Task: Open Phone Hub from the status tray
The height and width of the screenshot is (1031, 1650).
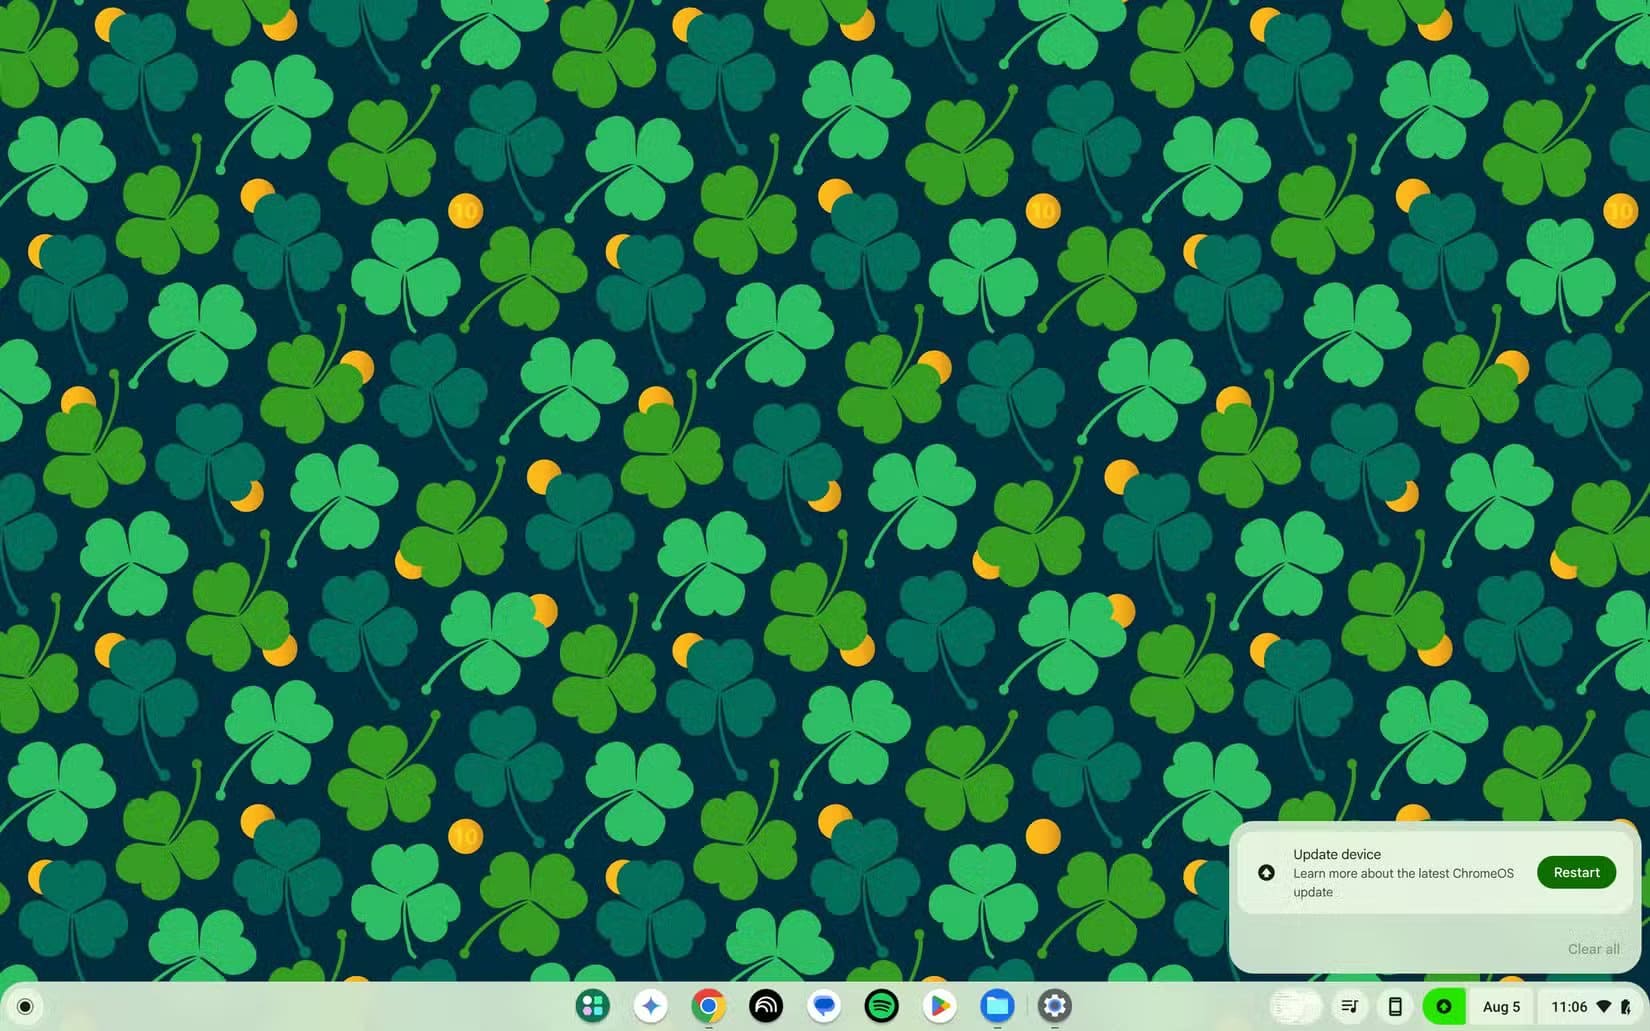Action: click(x=1396, y=1006)
